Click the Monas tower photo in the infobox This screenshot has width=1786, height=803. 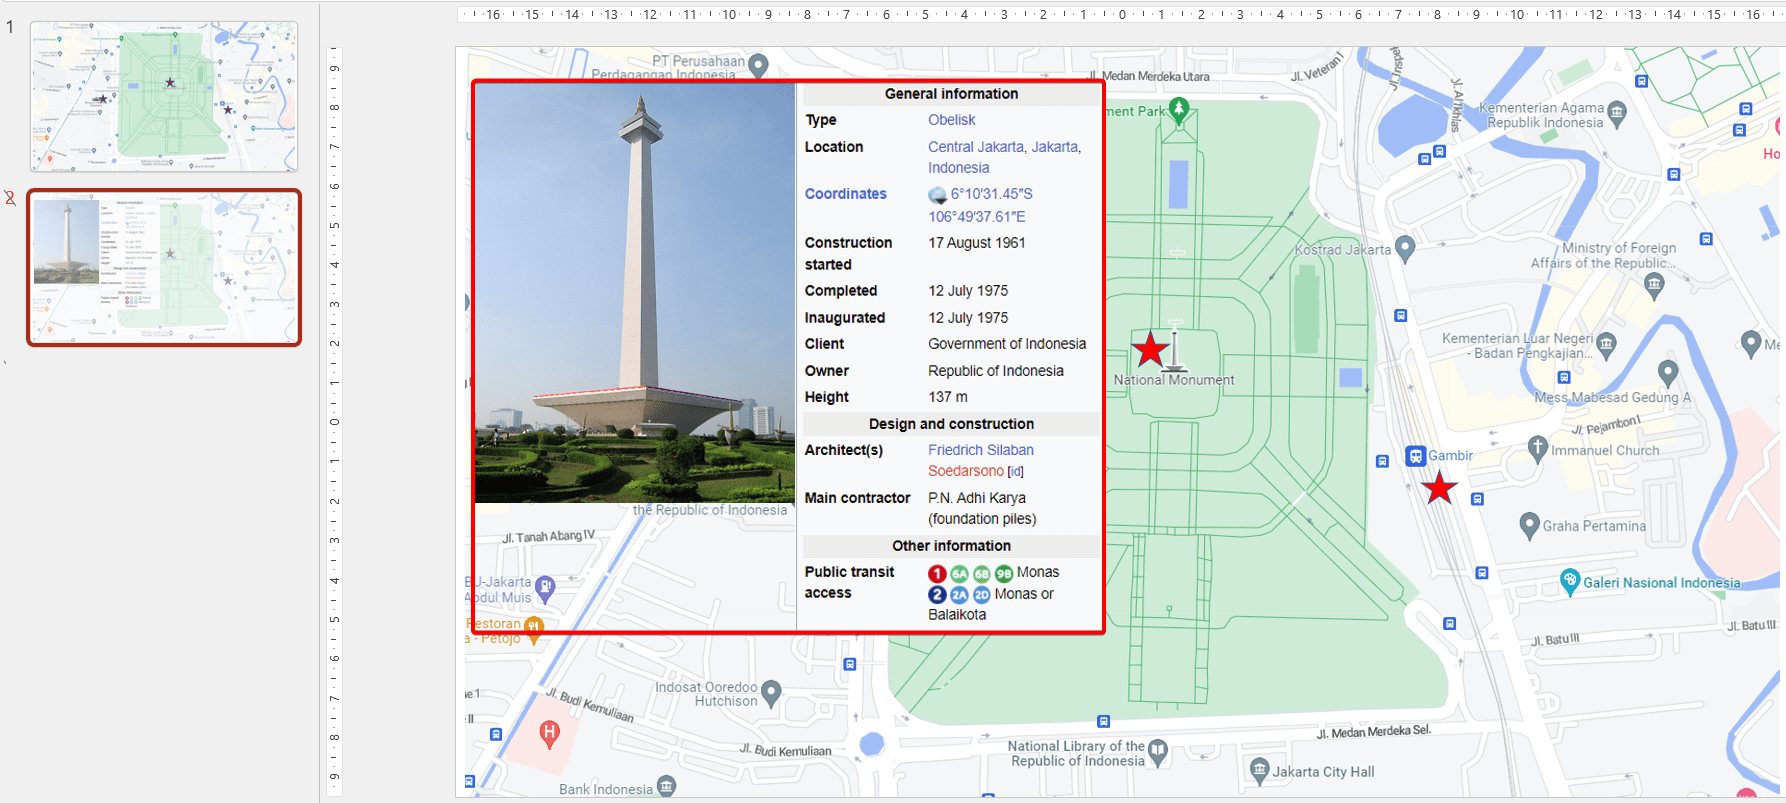point(635,293)
